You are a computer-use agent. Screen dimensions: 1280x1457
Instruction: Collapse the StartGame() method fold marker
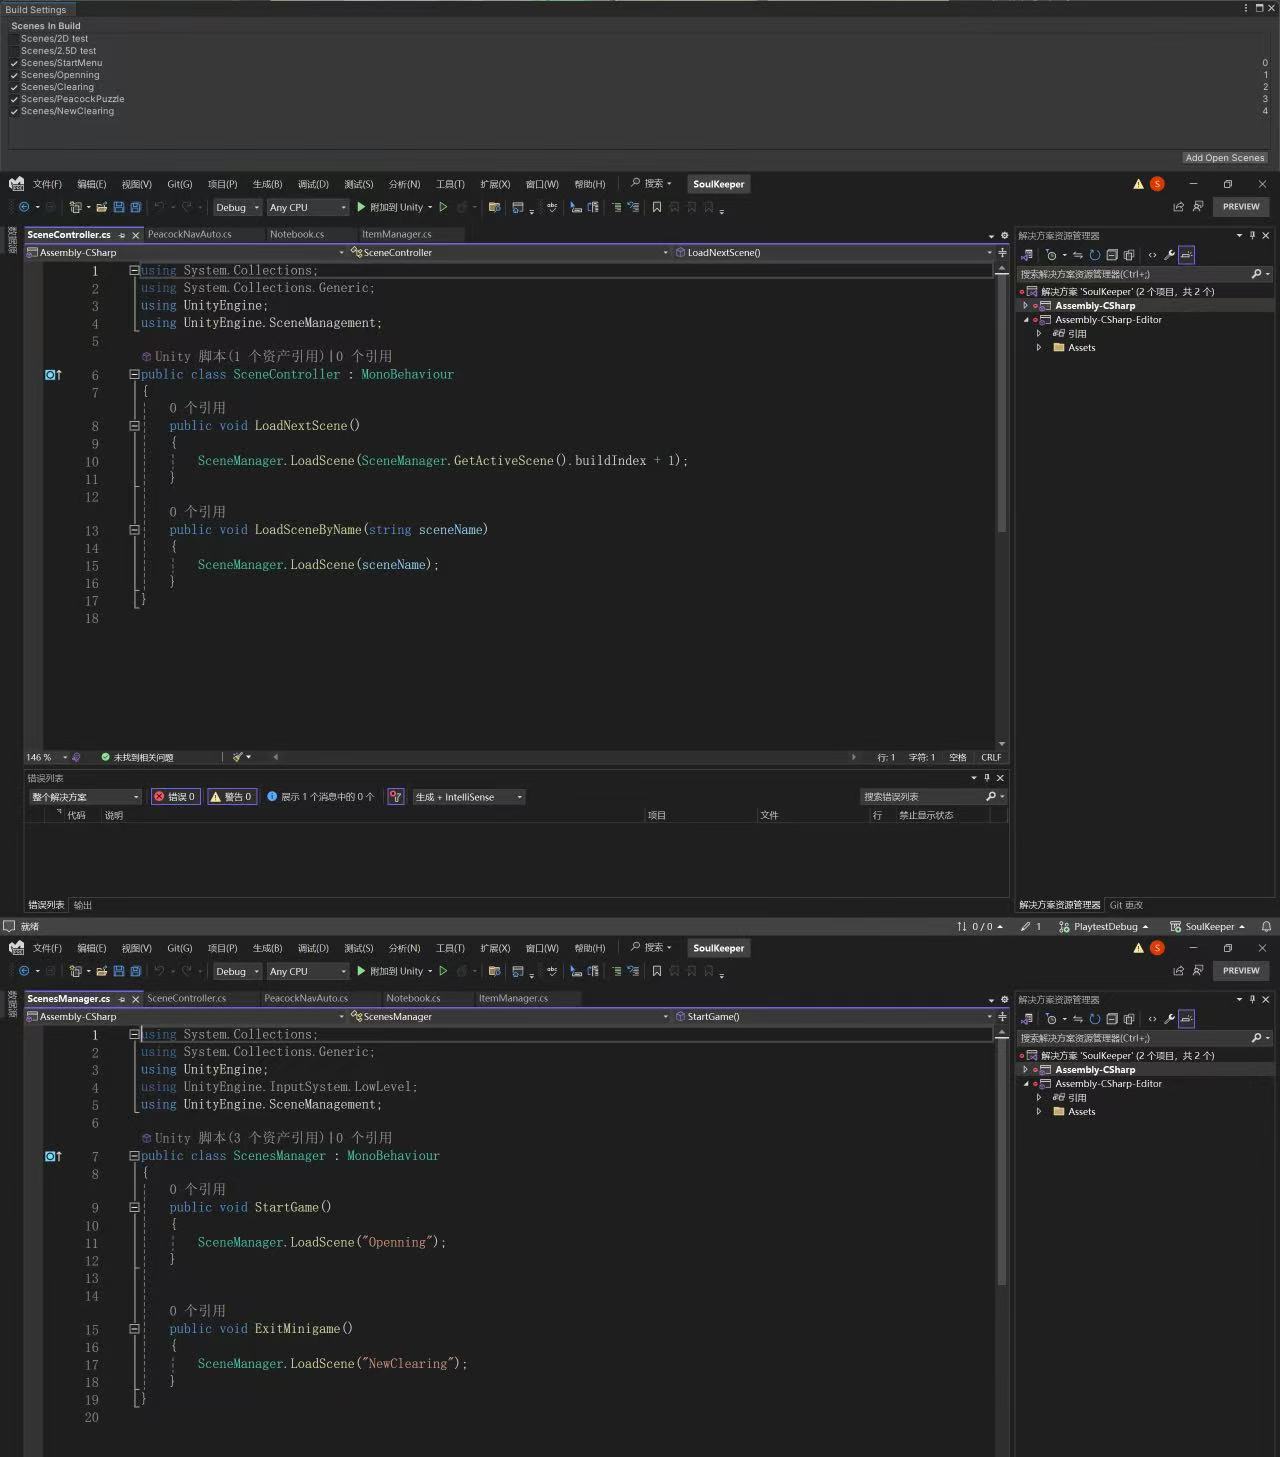134,1208
